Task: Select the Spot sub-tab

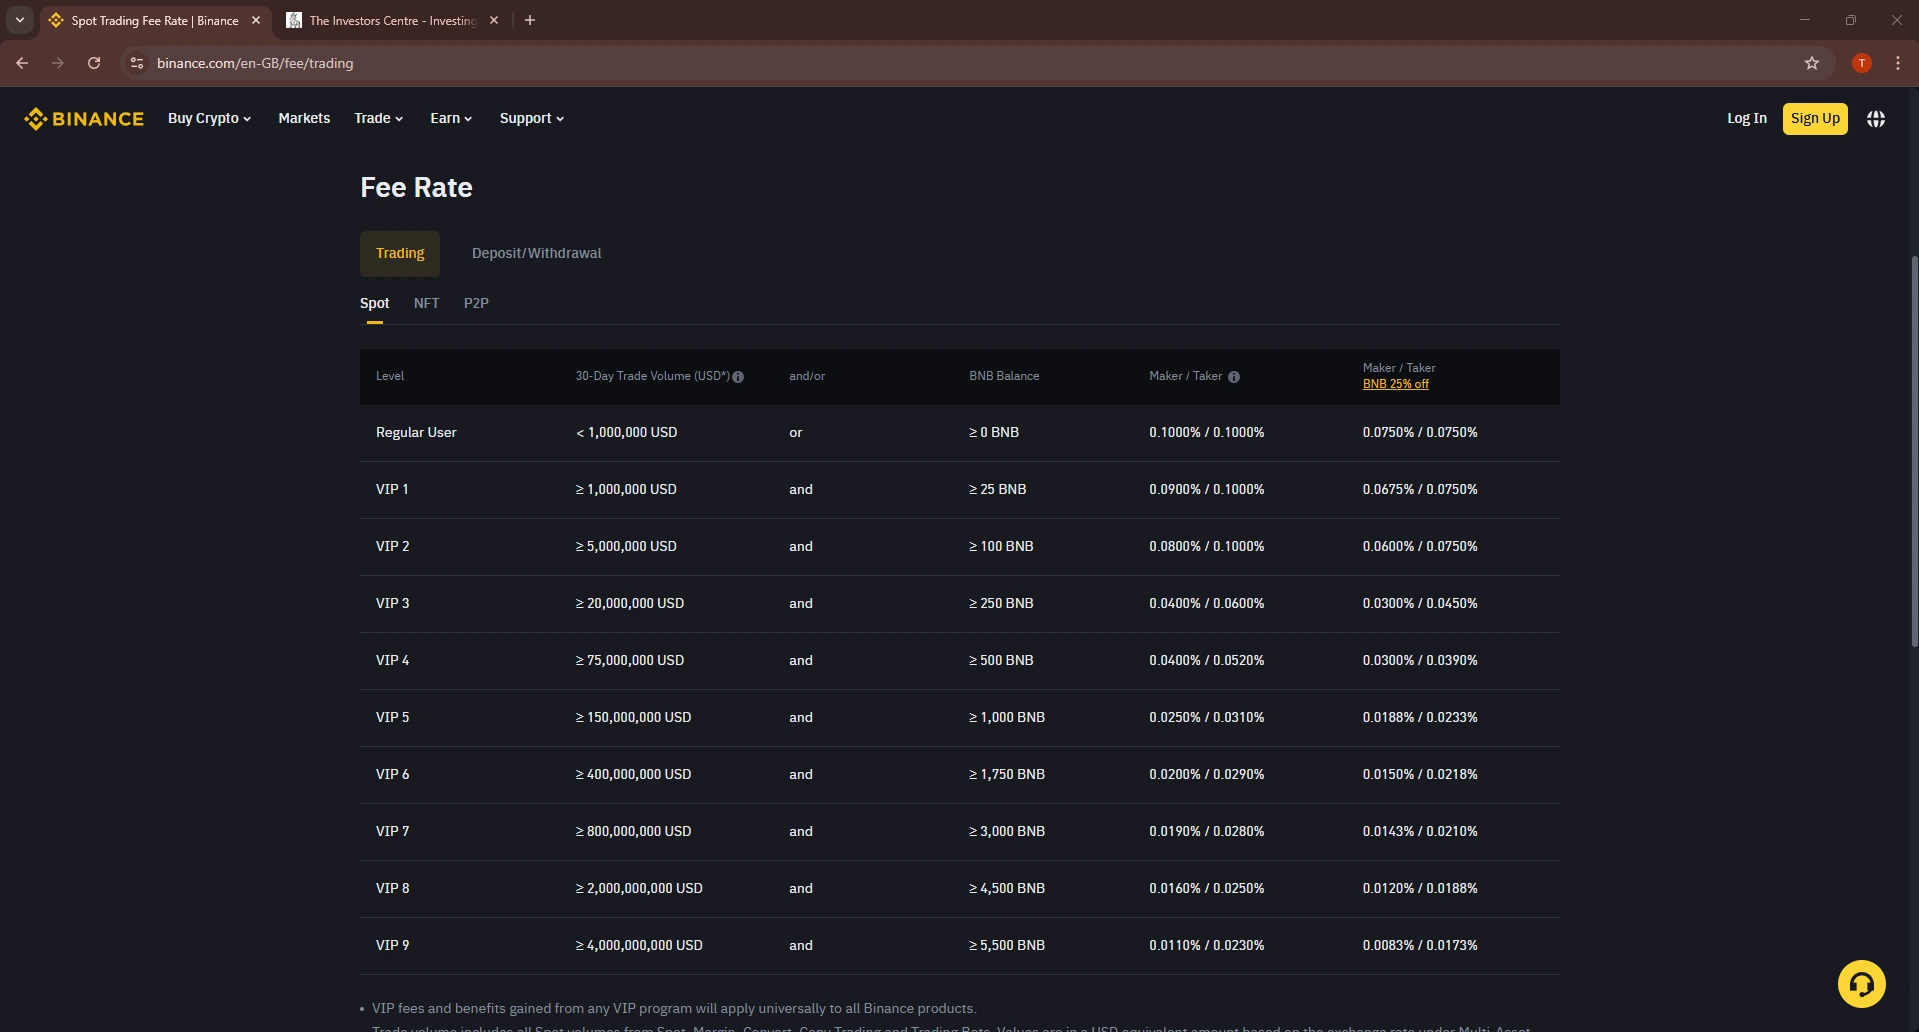Action: click(x=374, y=303)
